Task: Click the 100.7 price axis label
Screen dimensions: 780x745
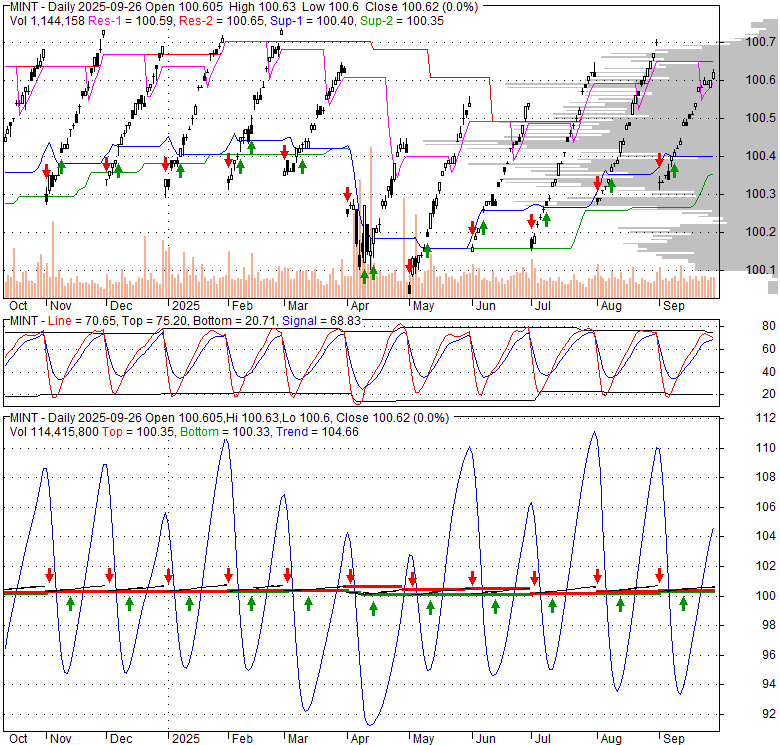Action: point(761,42)
